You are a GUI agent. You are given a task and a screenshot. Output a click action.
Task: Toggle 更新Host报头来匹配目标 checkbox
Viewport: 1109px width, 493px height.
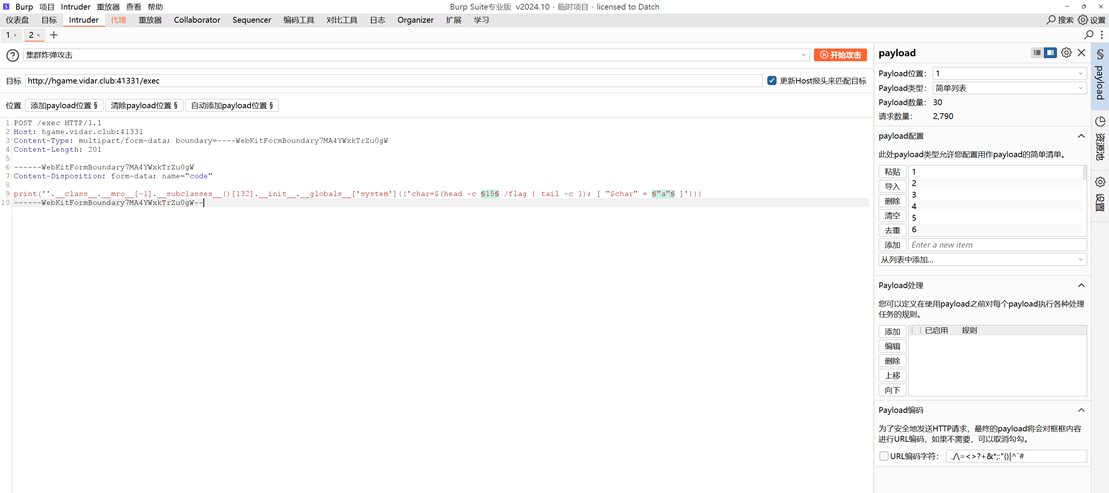[x=772, y=81]
